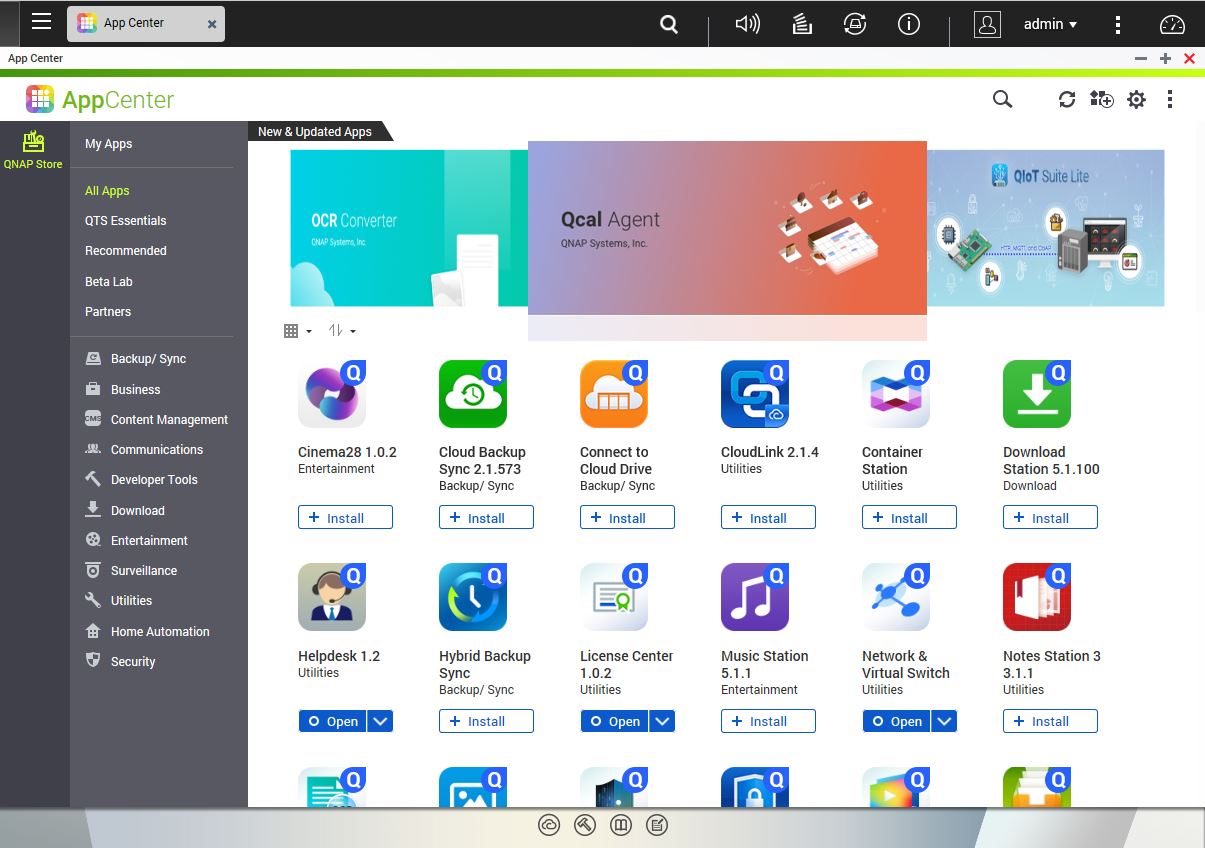Click the Notes Station 3 icon

[1037, 597]
